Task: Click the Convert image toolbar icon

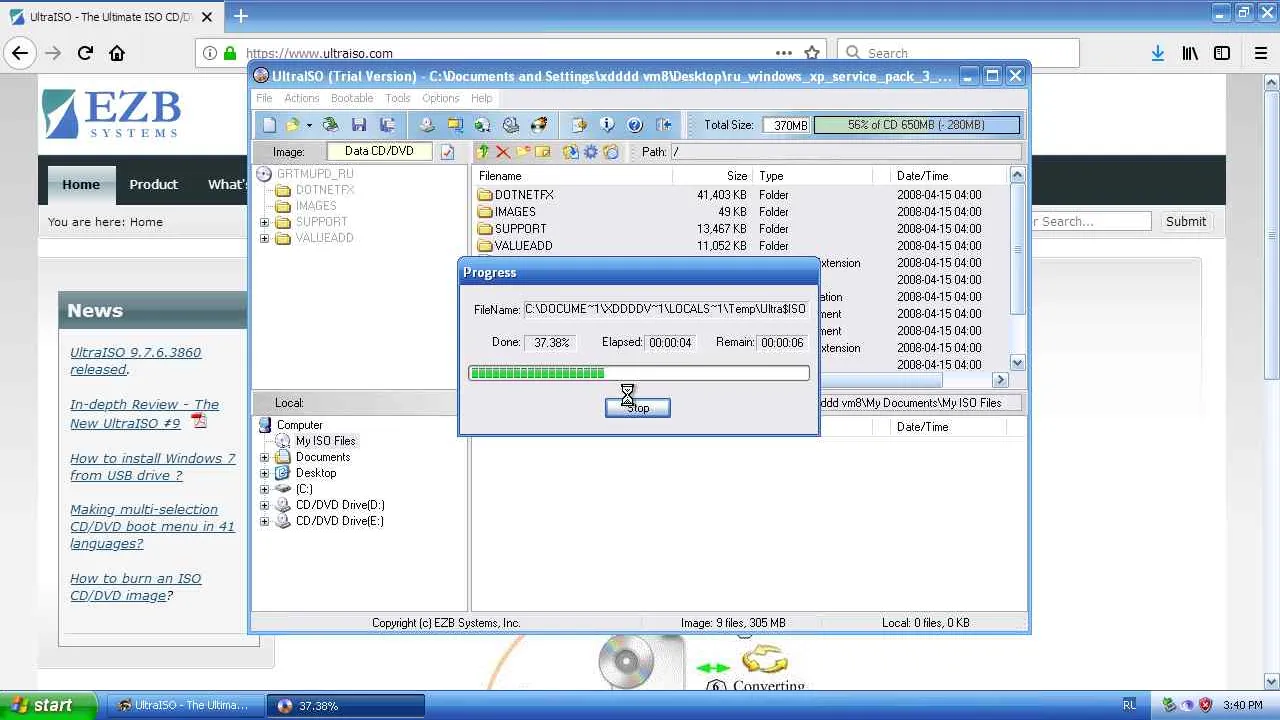Action: (483, 125)
